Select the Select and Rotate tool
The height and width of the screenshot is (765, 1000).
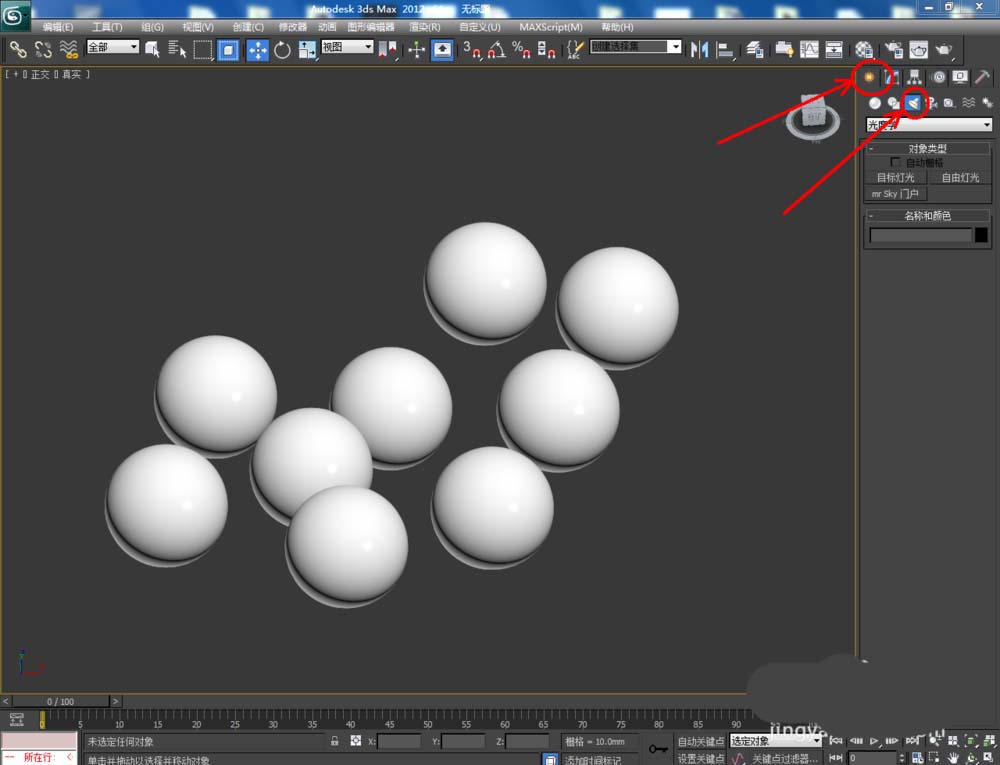282,50
